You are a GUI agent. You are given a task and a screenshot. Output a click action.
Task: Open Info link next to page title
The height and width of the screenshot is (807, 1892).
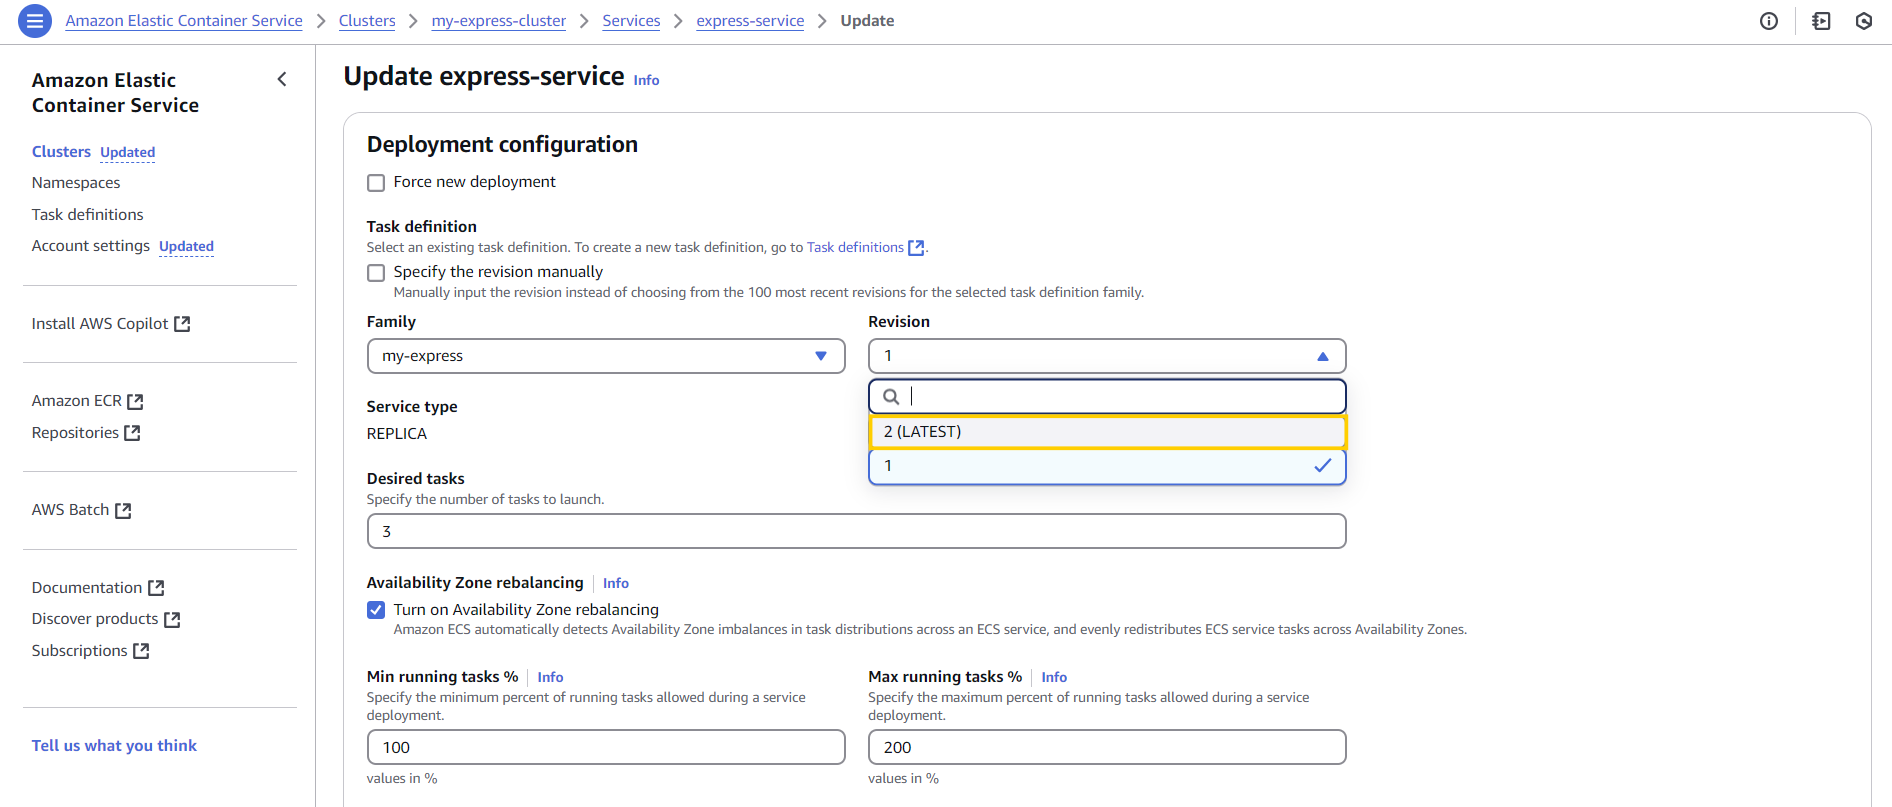coord(646,80)
